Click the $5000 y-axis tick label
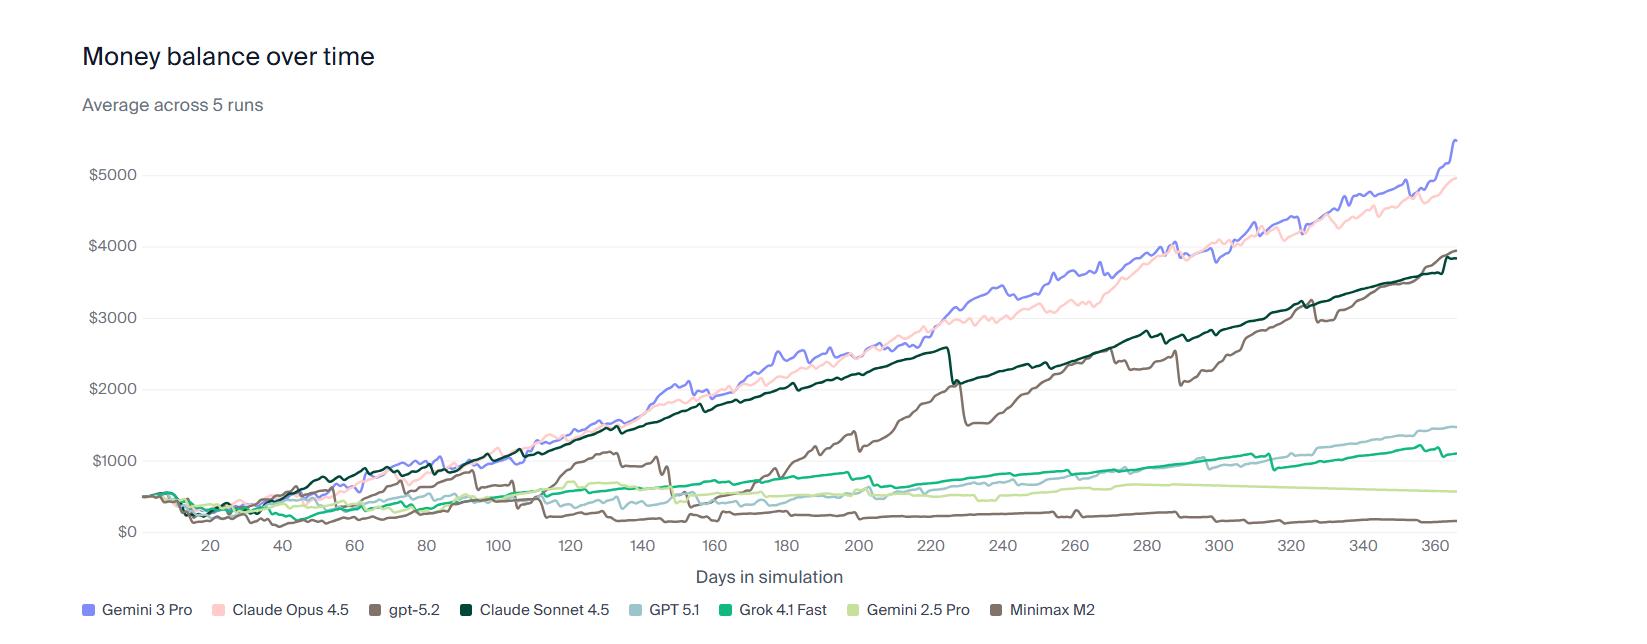 tap(113, 175)
